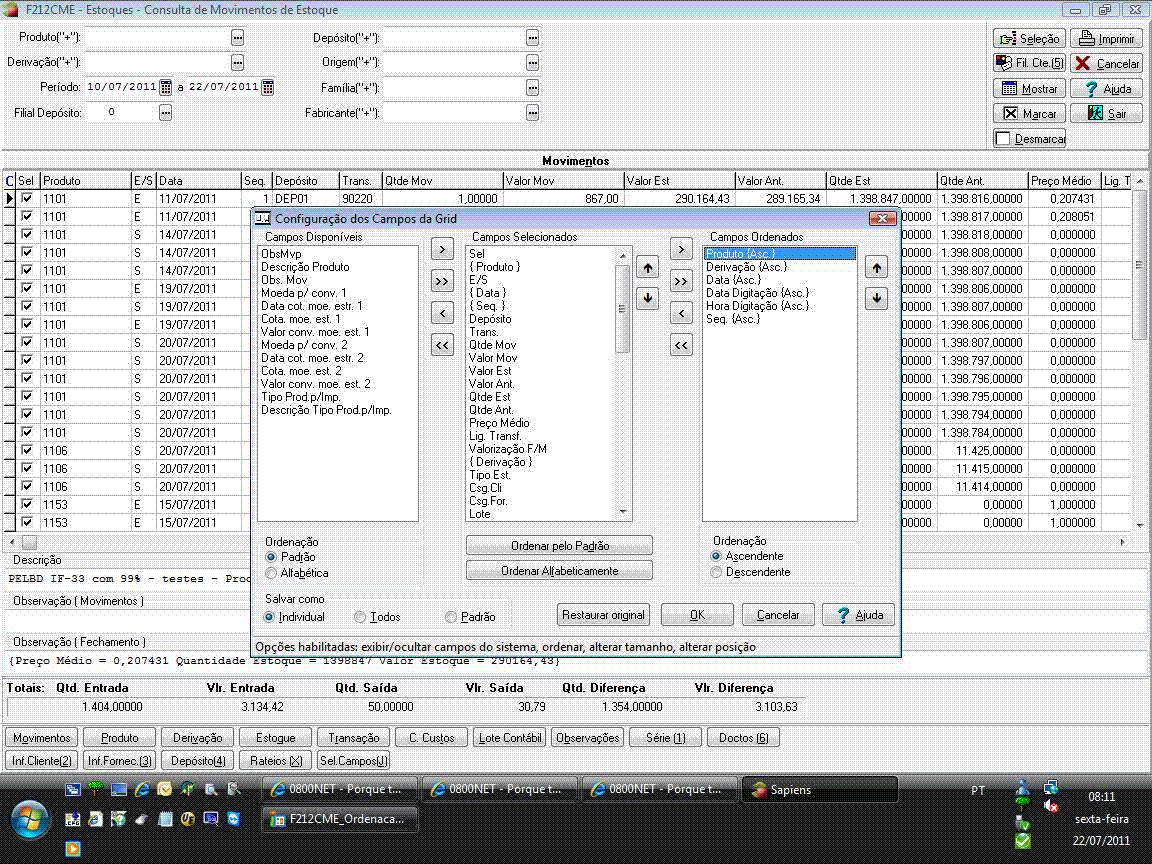Open the Período start date calendar picker
1152x864 pixels.
pyautogui.click(x=166, y=87)
